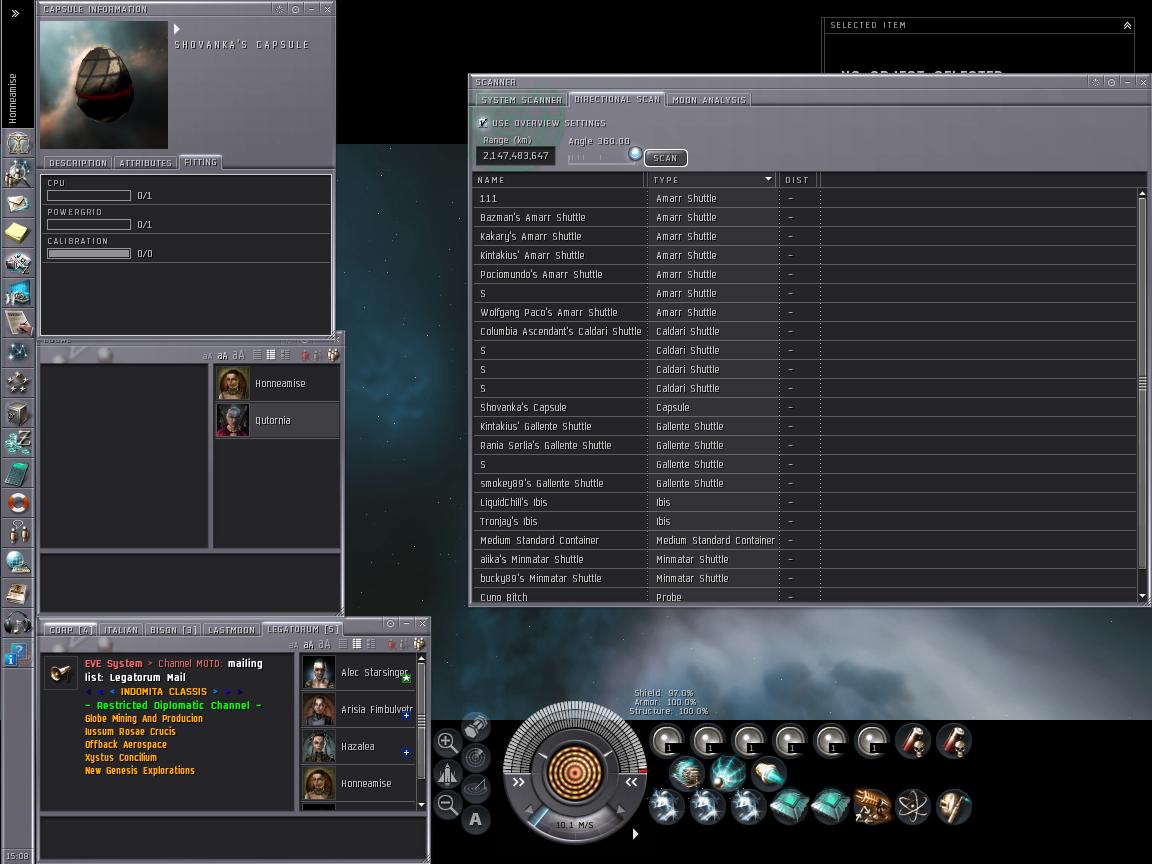Click the leftmost red skull ammo module

tap(912, 741)
